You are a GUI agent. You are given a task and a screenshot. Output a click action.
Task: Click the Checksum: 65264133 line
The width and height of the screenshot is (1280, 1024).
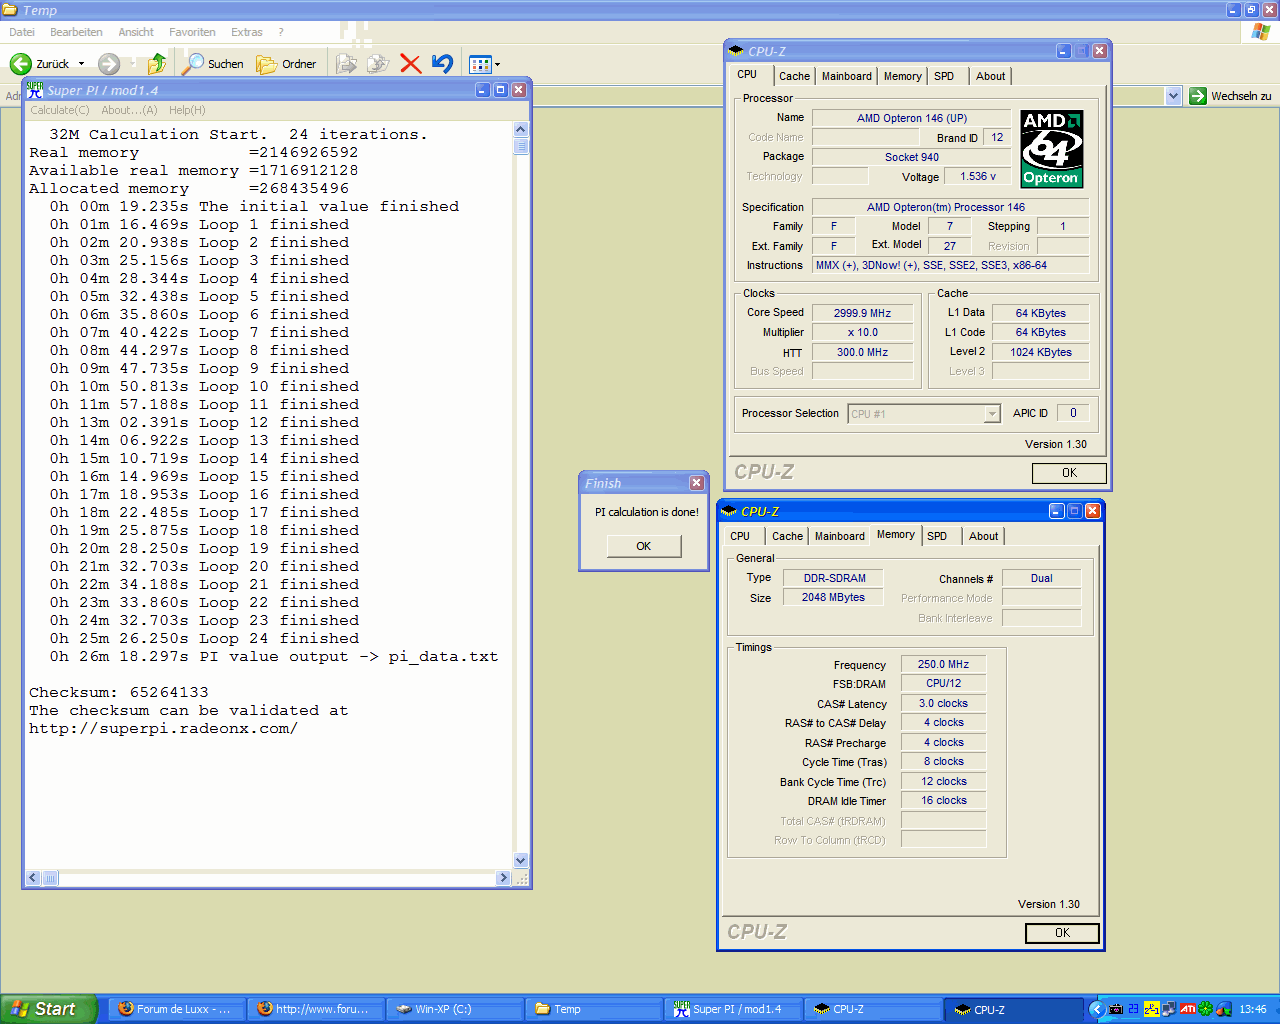tap(119, 692)
